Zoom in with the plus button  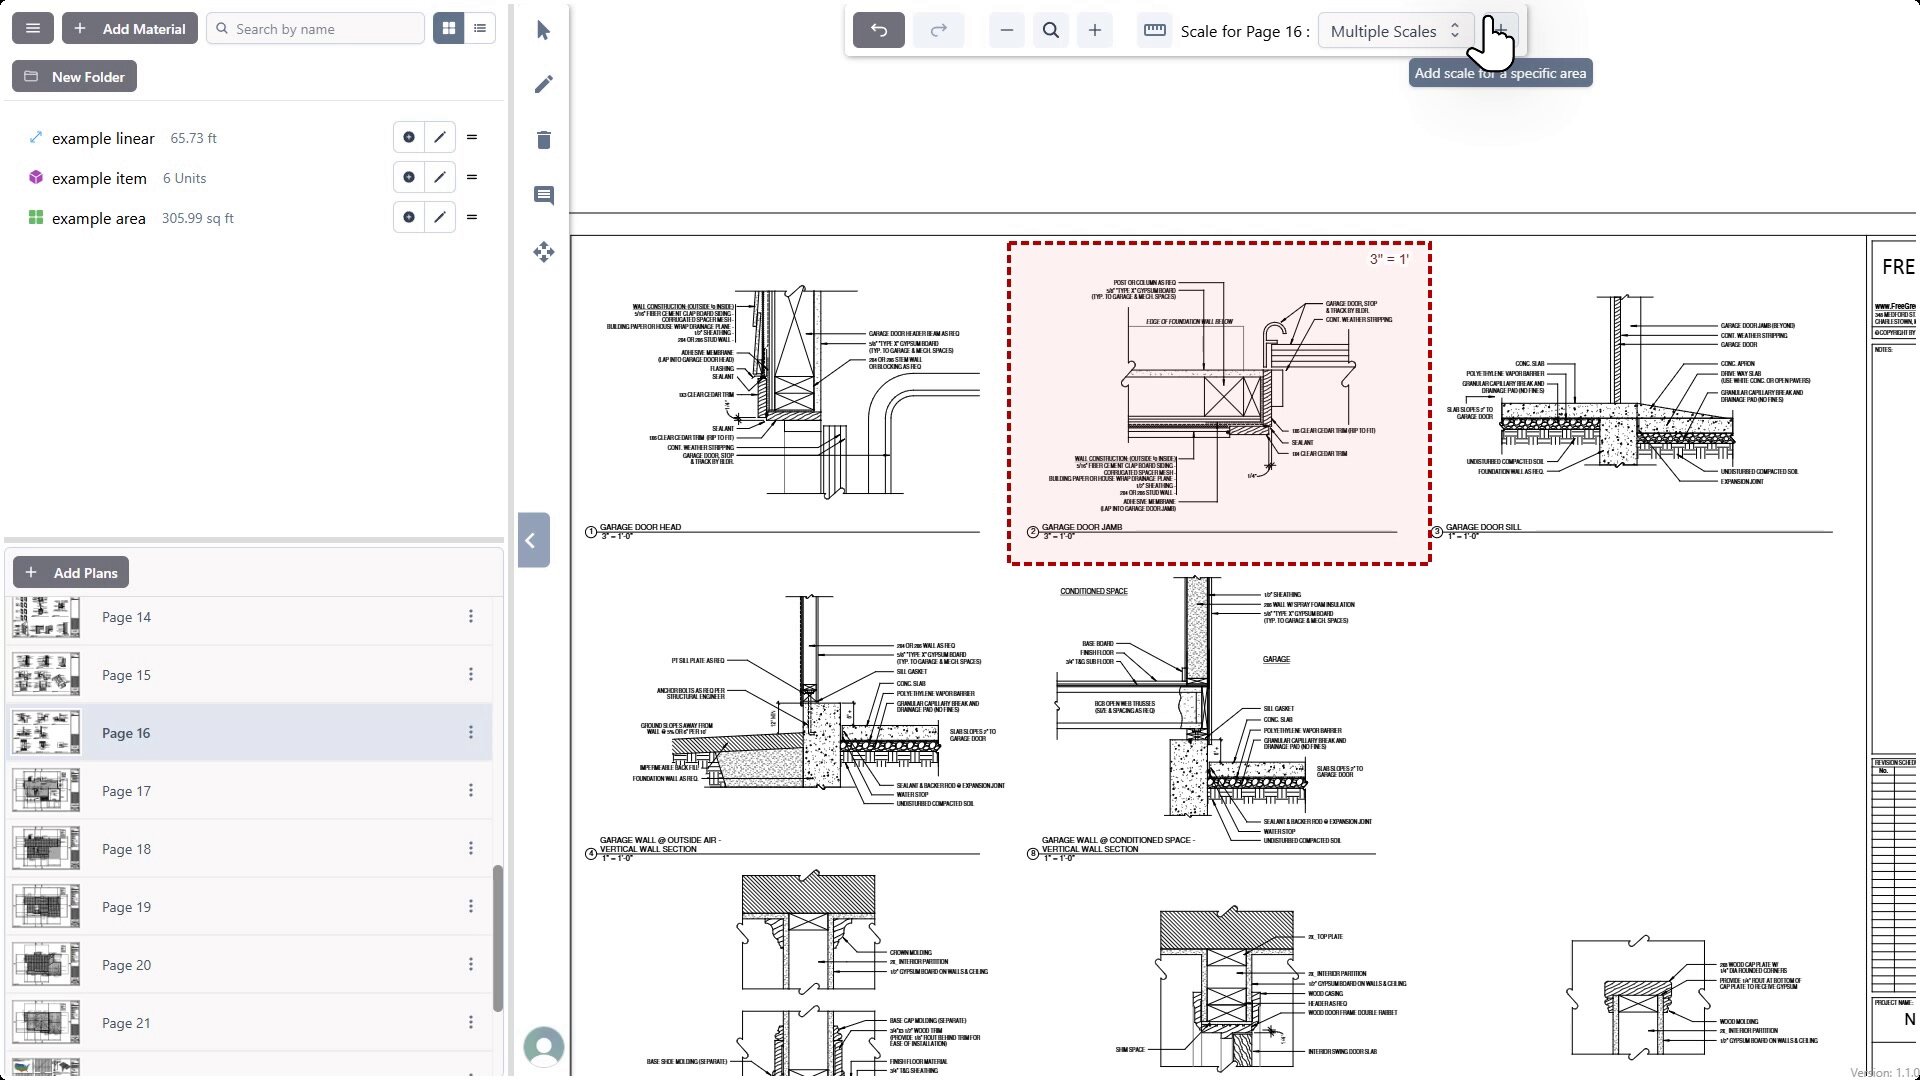click(1095, 30)
